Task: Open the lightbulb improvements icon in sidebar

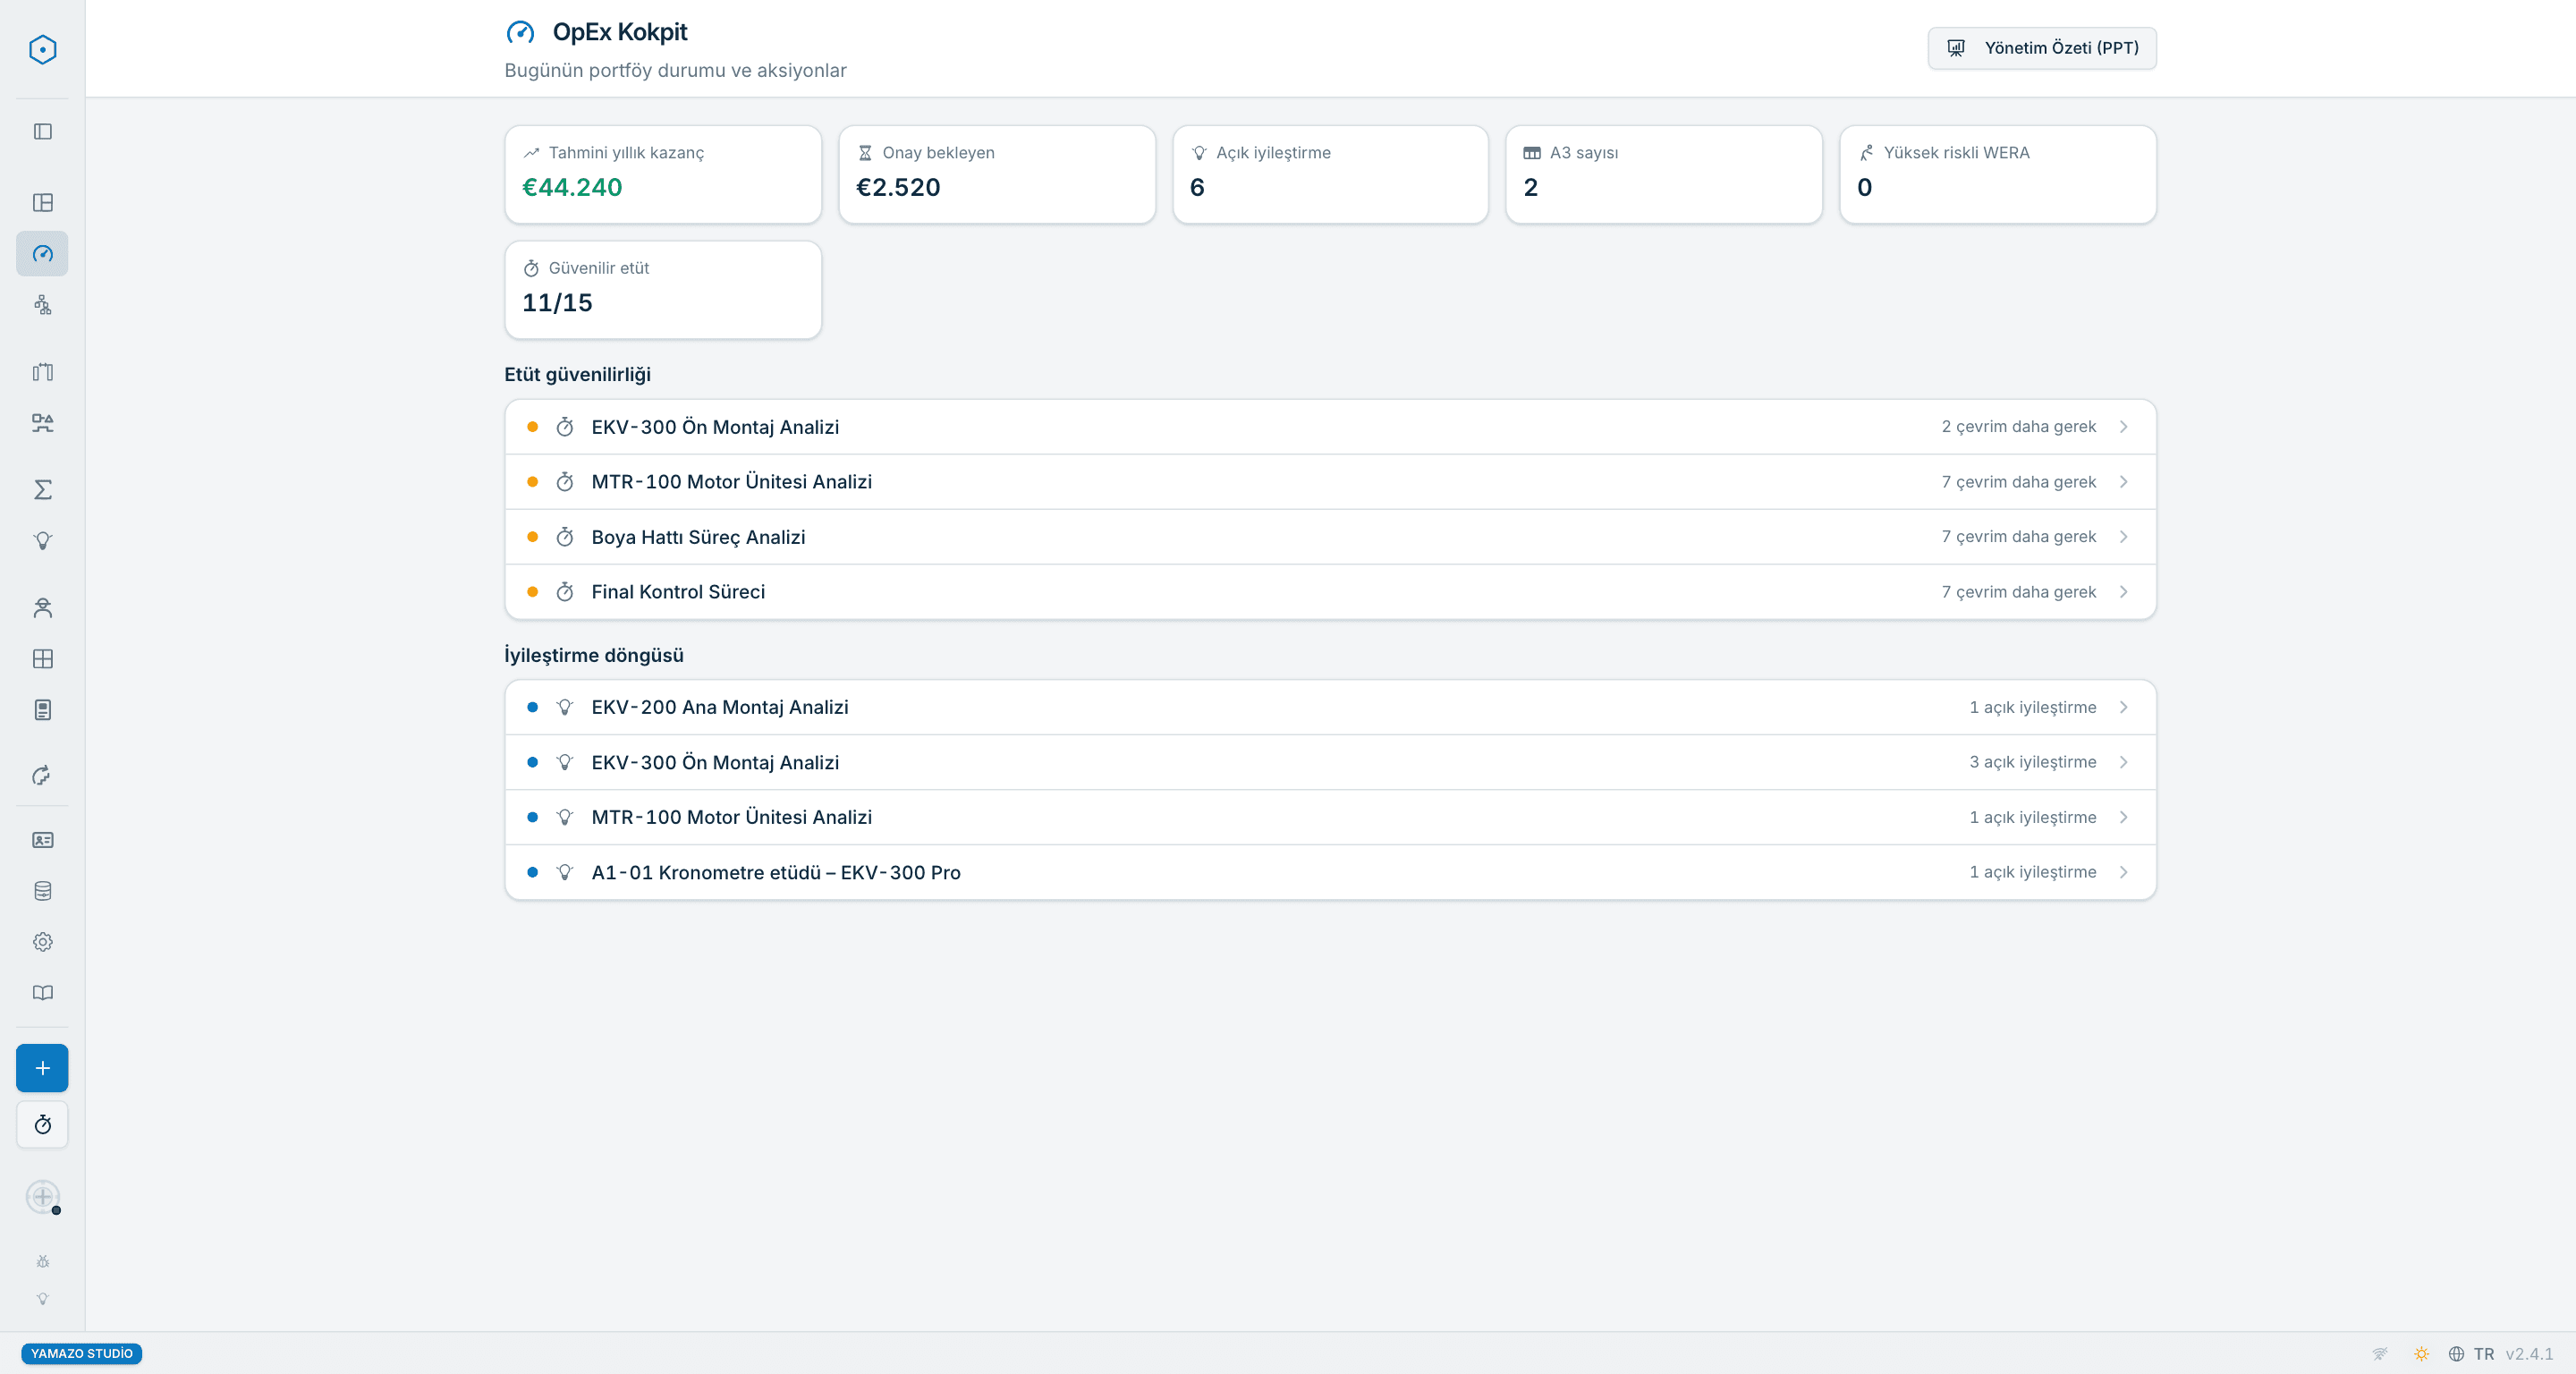Action: click(x=42, y=541)
